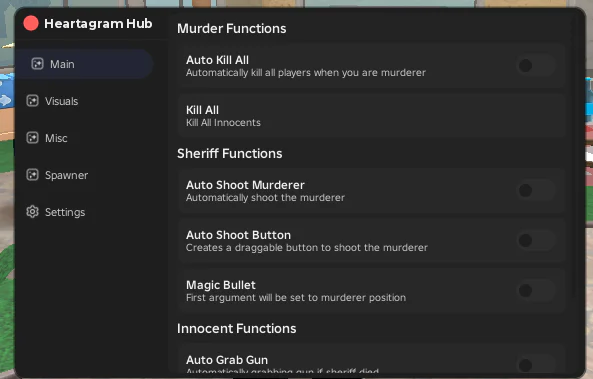The image size is (593, 379).
Task: Select the Spawner tab label
Action: pyautogui.click(x=66, y=176)
